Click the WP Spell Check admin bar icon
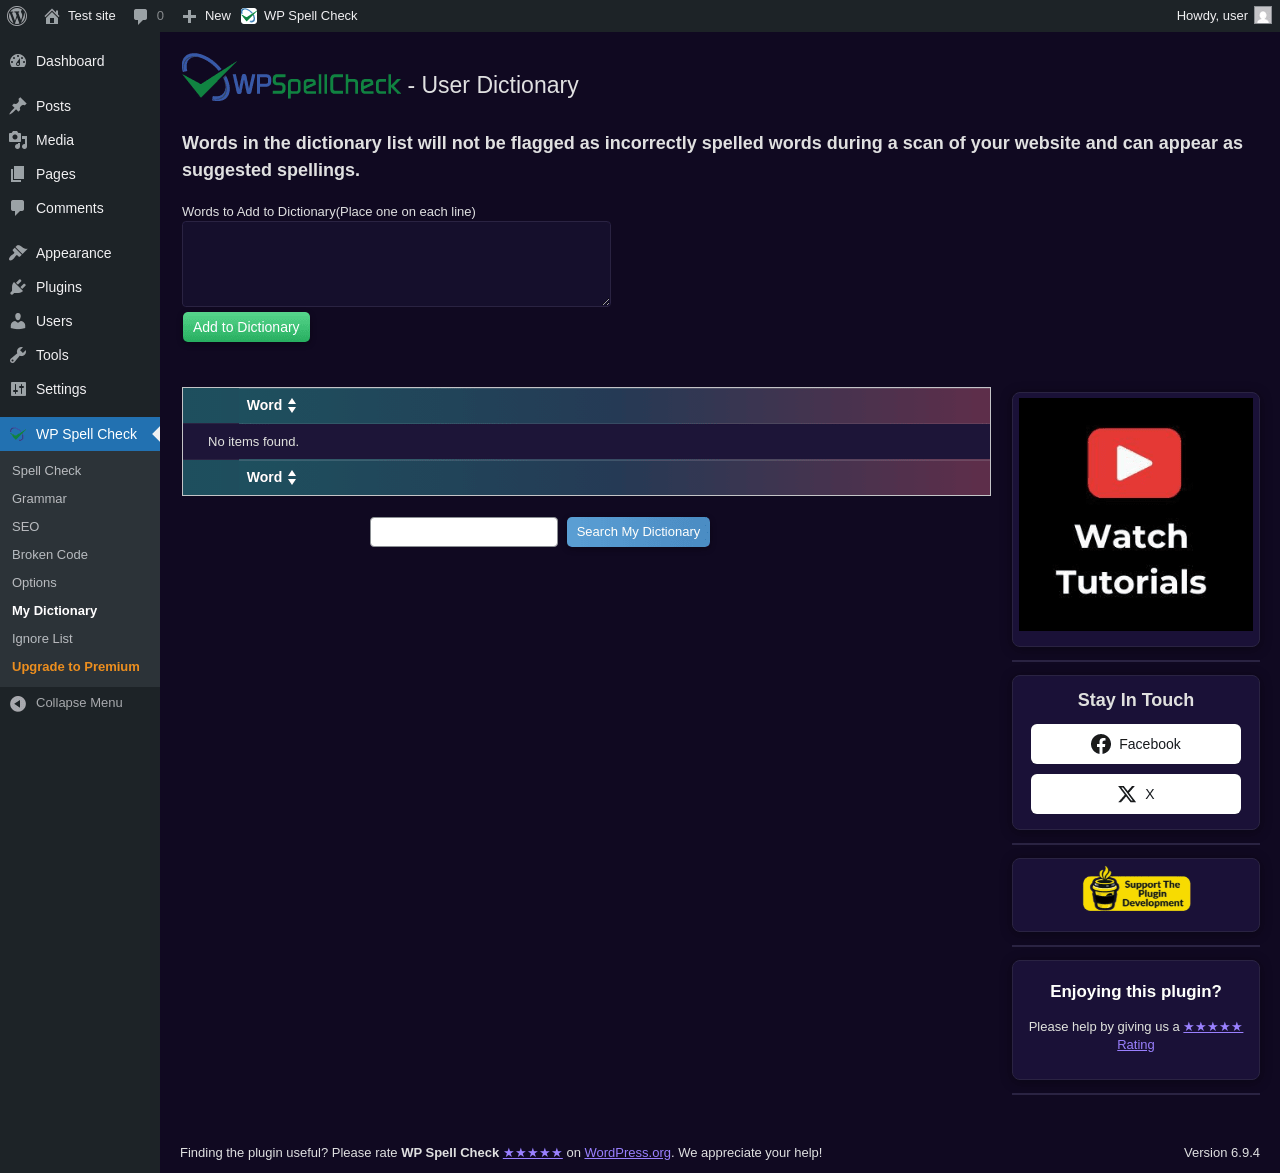This screenshot has height=1173, width=1280. point(249,16)
